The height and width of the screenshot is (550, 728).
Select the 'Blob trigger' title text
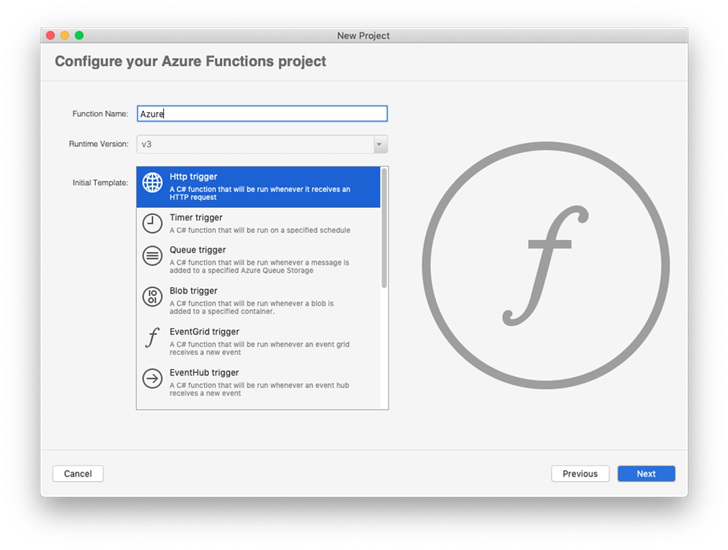[193, 291]
